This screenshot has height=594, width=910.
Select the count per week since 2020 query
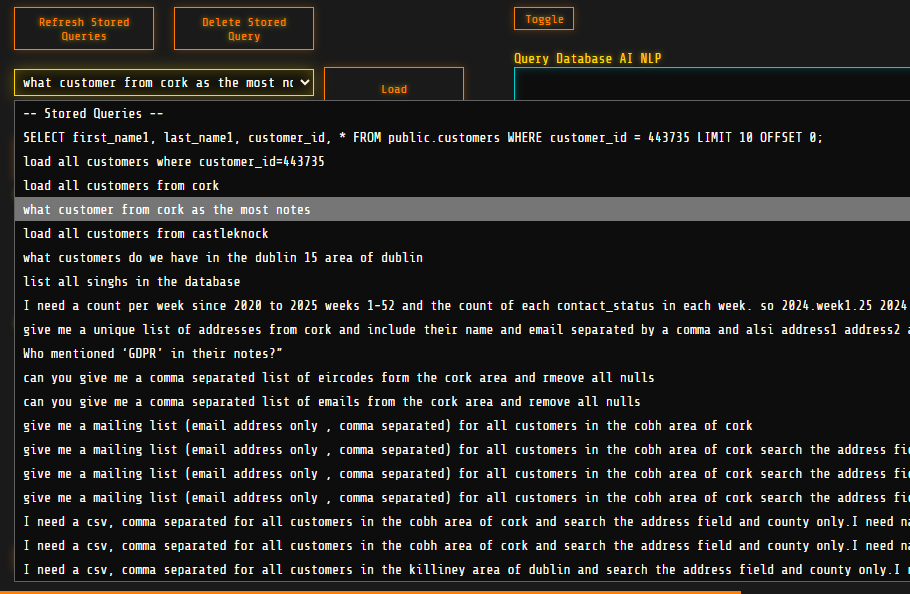(x=460, y=306)
